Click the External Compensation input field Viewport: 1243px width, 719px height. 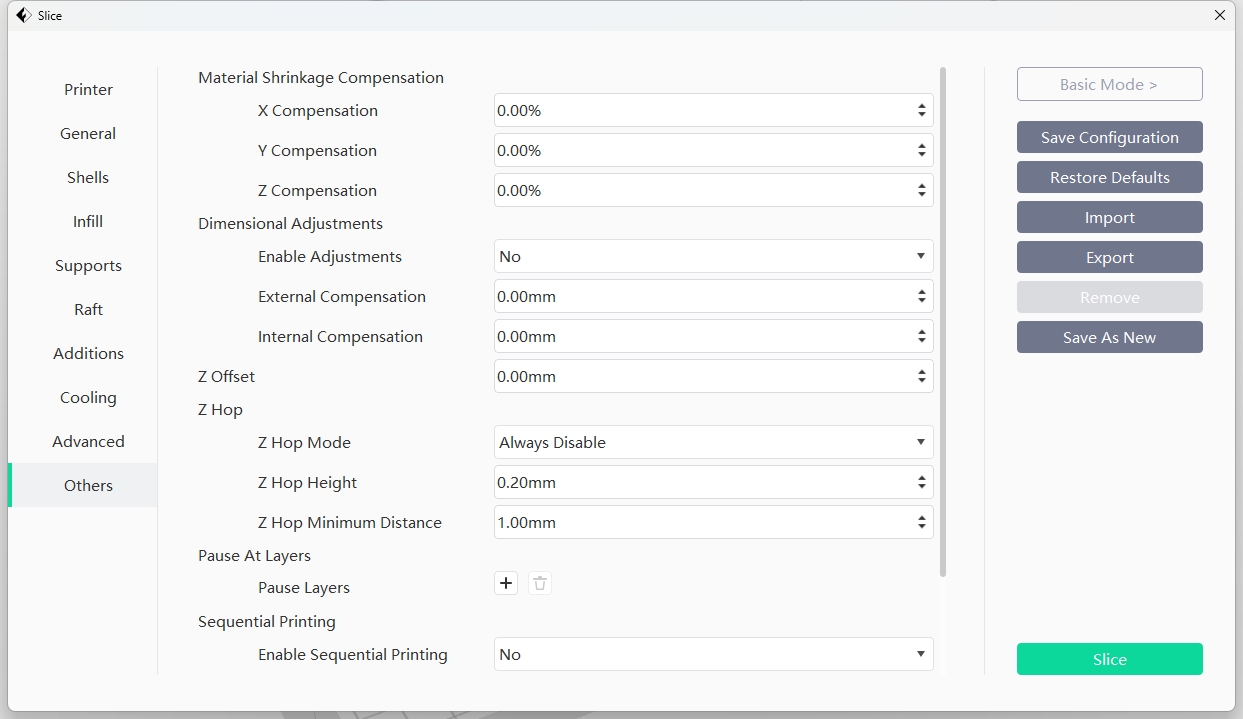click(700, 297)
